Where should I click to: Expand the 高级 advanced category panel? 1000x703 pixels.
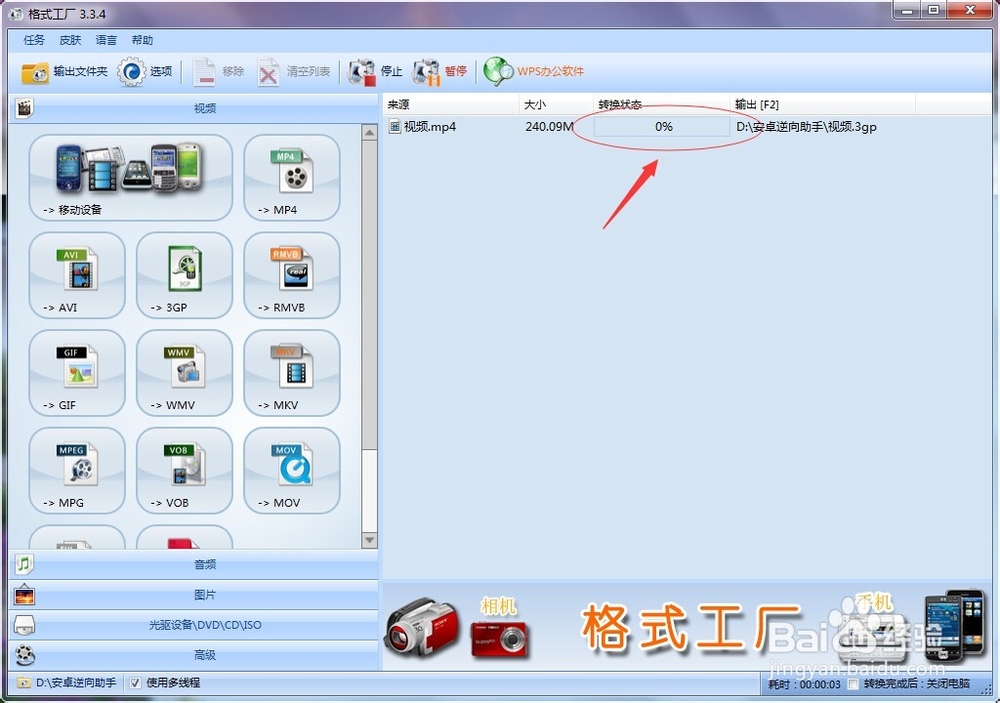tap(194, 655)
